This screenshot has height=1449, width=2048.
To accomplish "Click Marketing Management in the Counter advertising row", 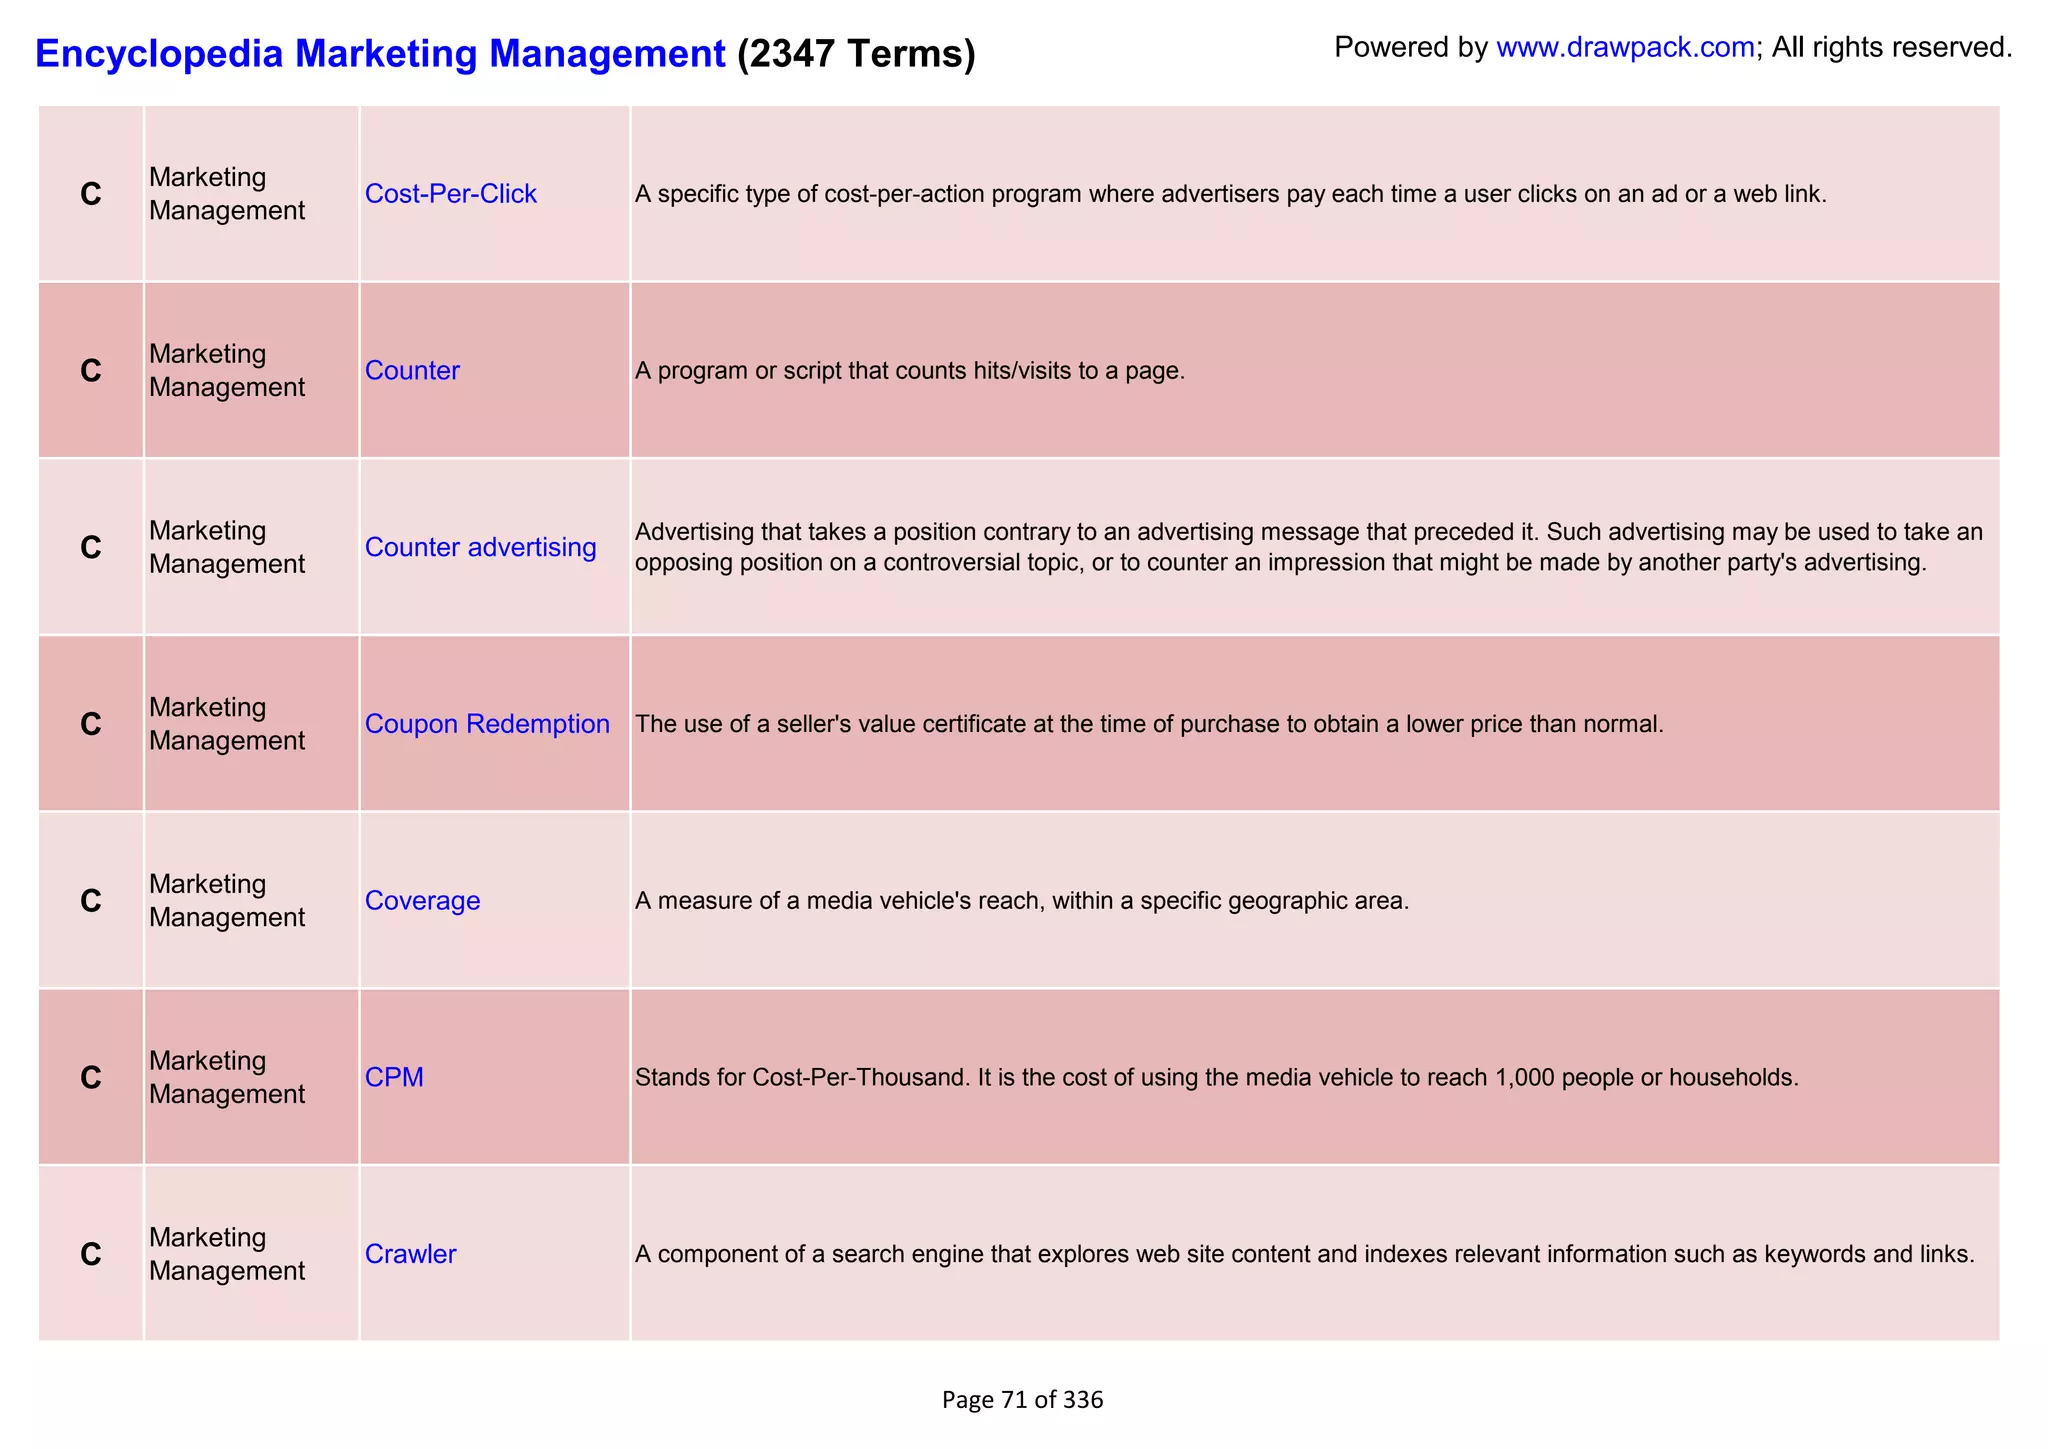I will pos(227,547).
